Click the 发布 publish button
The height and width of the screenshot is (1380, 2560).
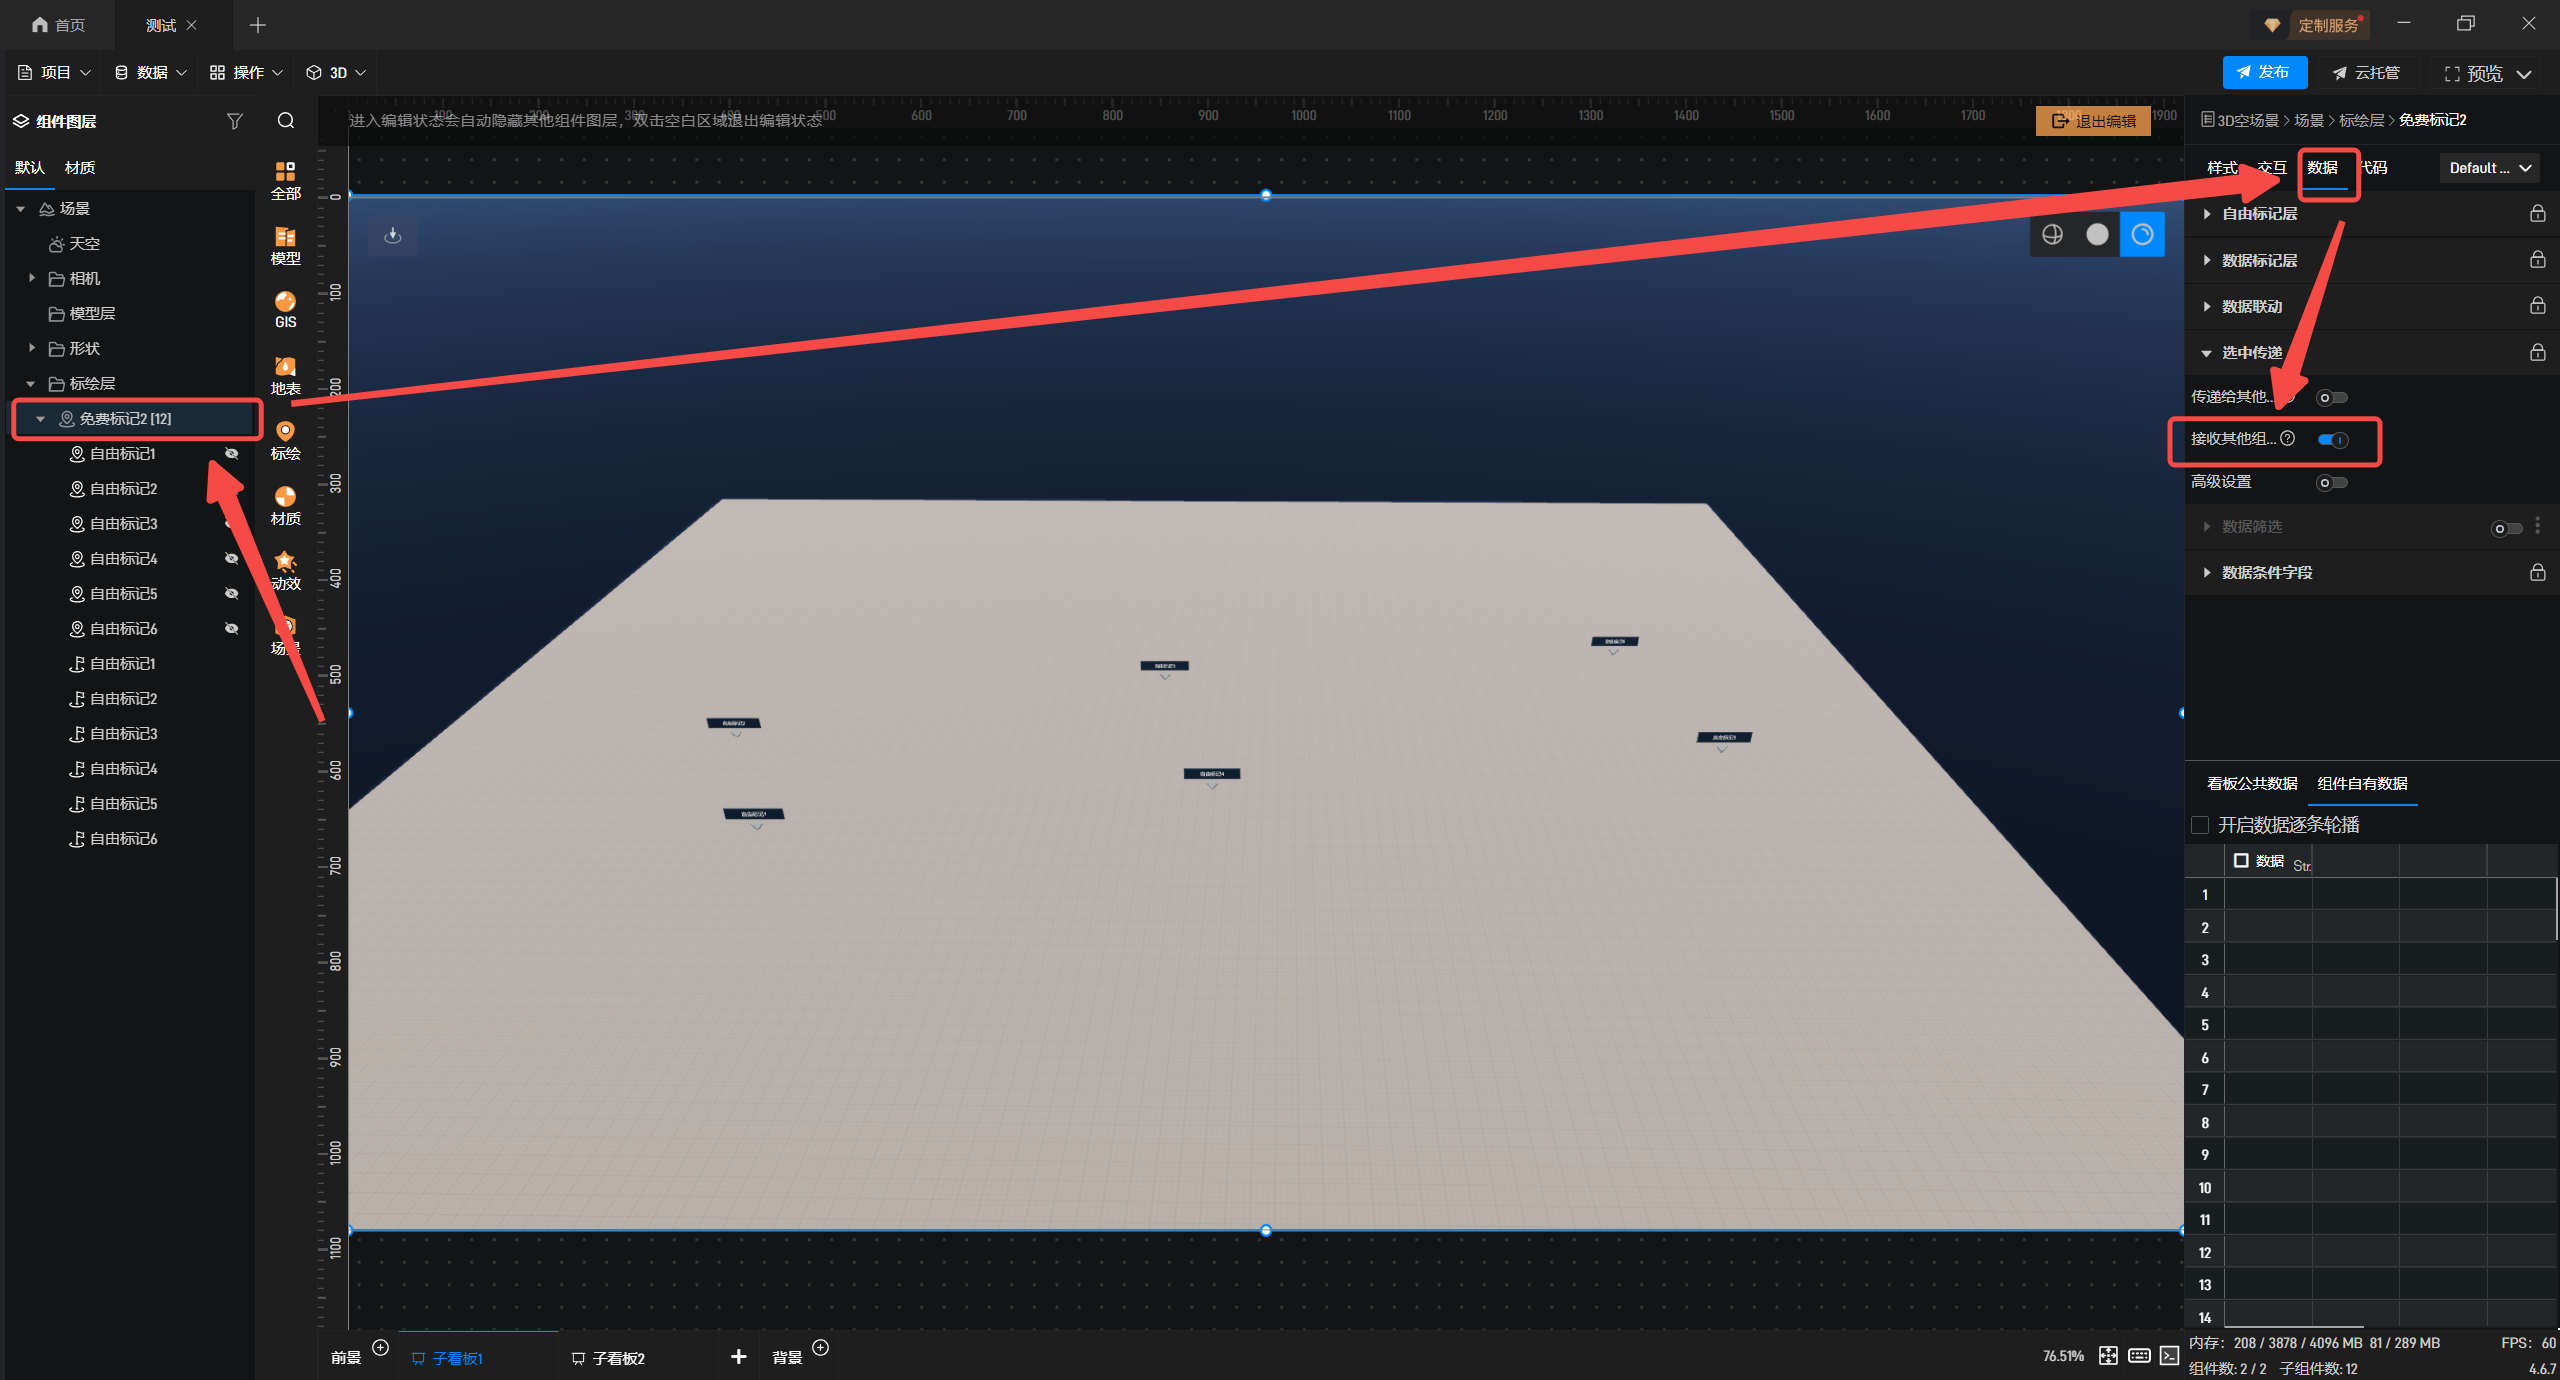[2264, 72]
